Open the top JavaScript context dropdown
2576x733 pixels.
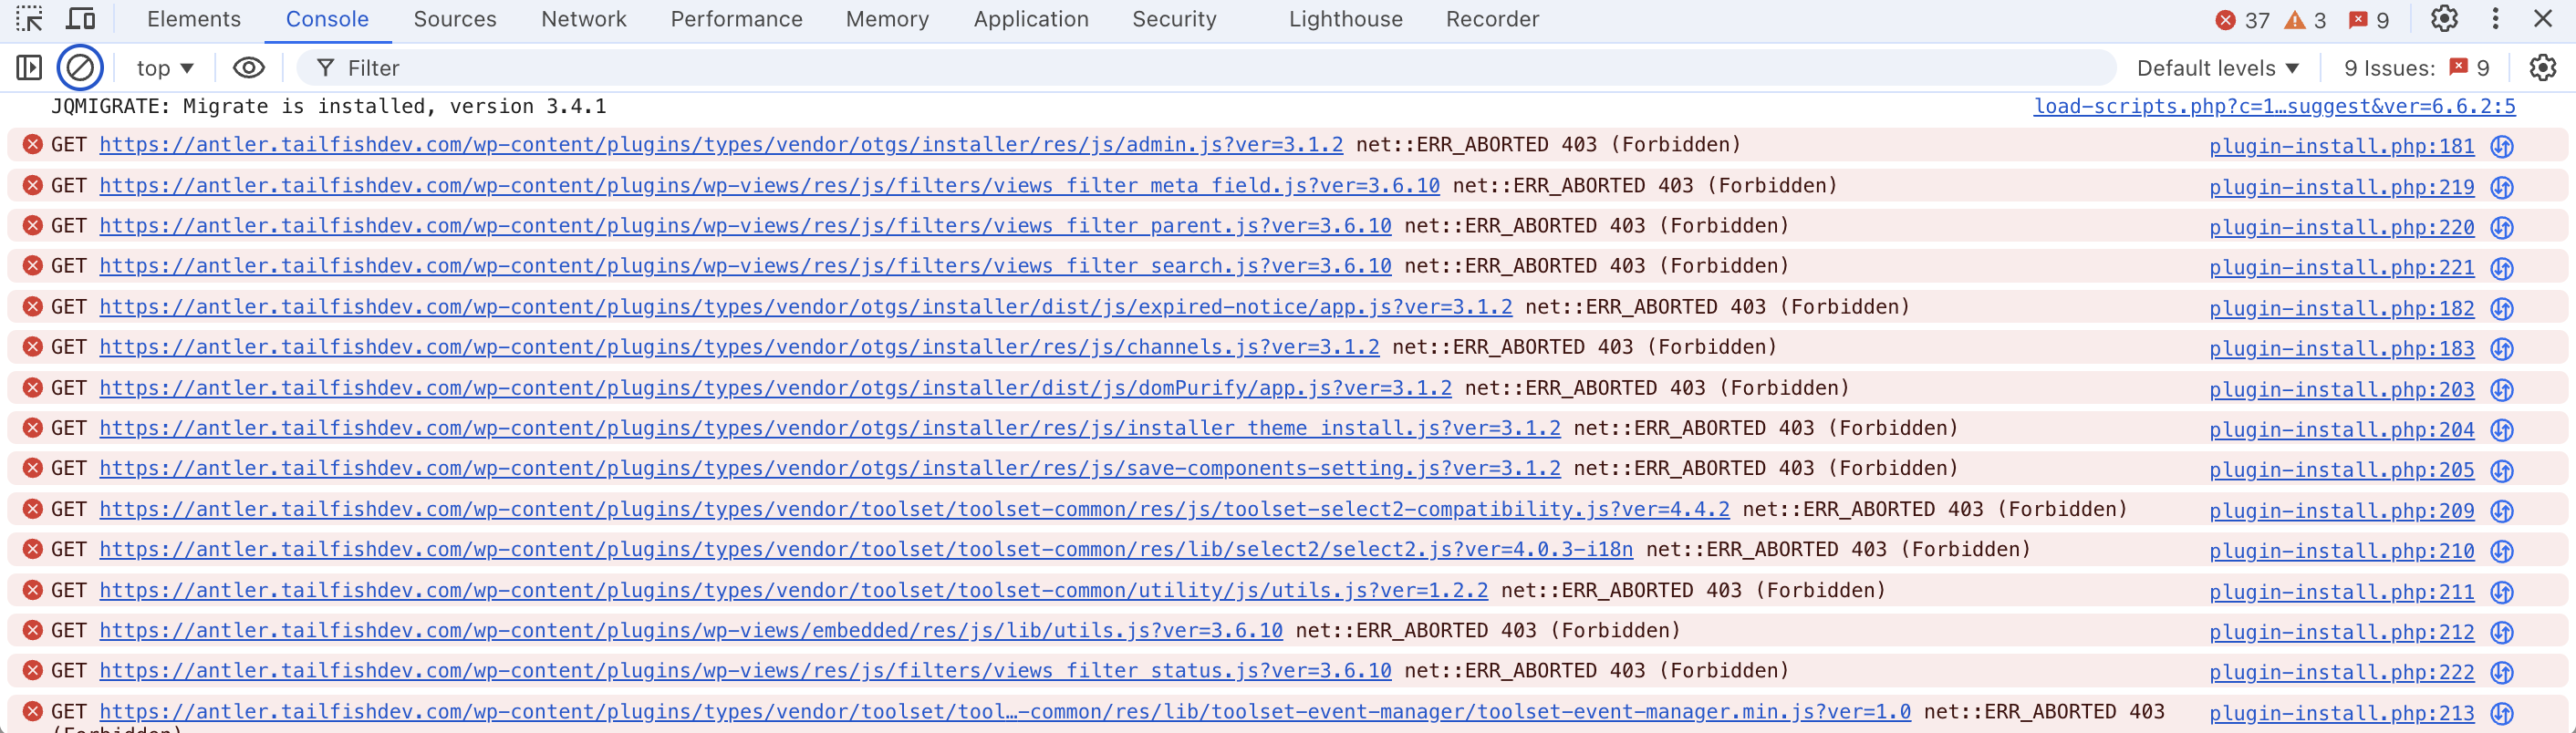pos(165,68)
